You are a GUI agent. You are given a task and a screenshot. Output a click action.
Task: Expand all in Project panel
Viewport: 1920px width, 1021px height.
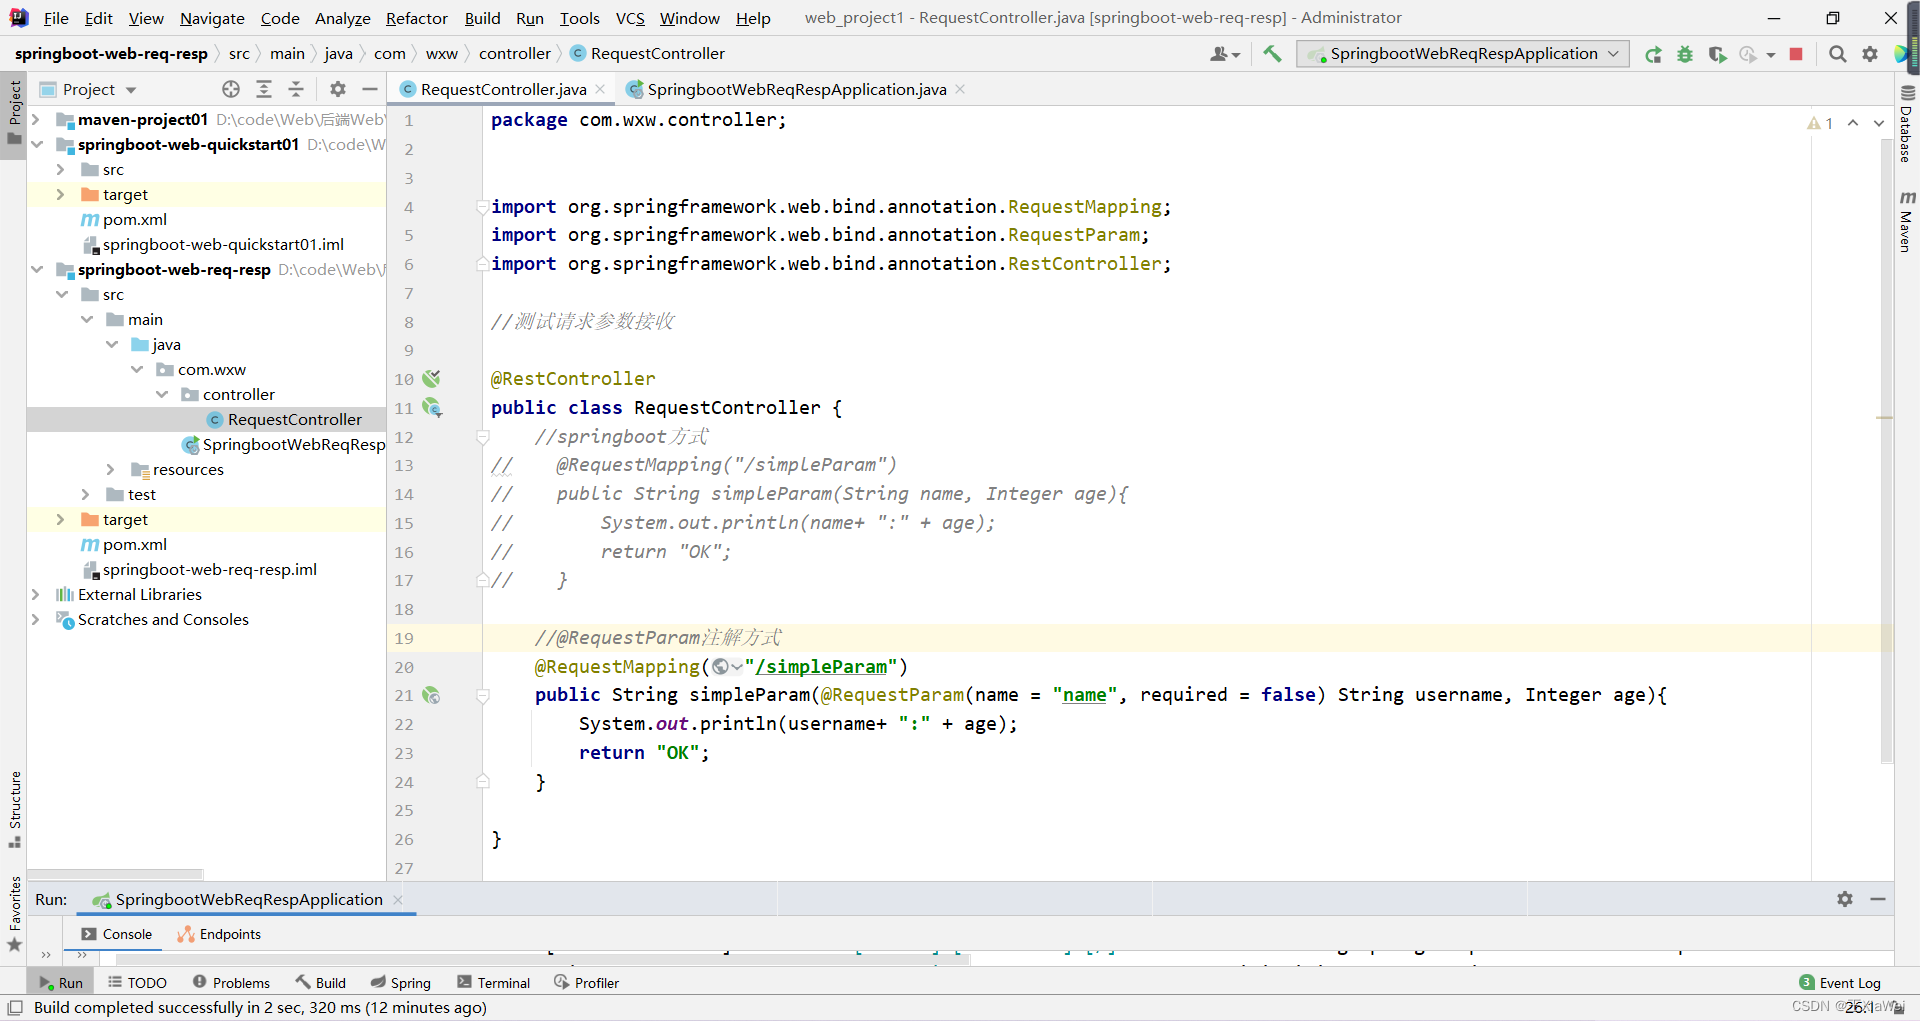(264, 89)
